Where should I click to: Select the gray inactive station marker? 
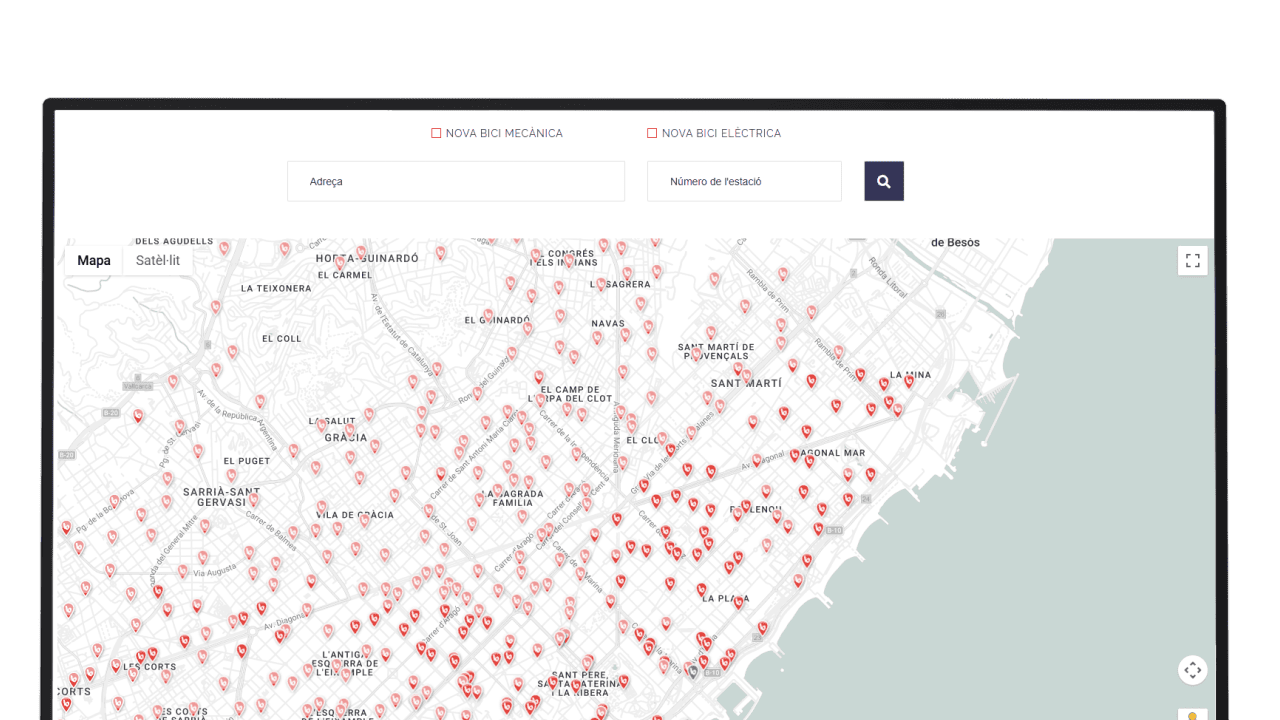(x=692, y=671)
